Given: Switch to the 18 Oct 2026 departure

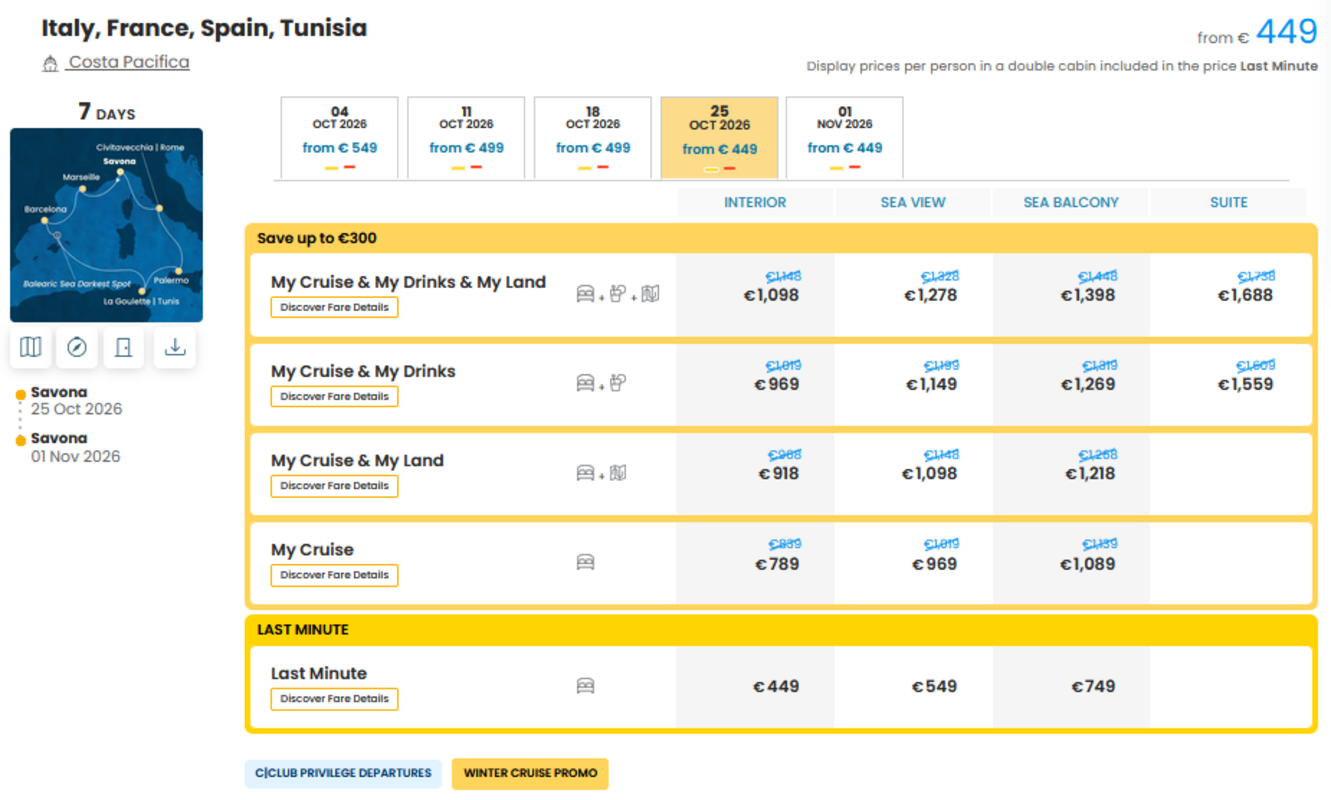Looking at the screenshot, I should click(593, 138).
